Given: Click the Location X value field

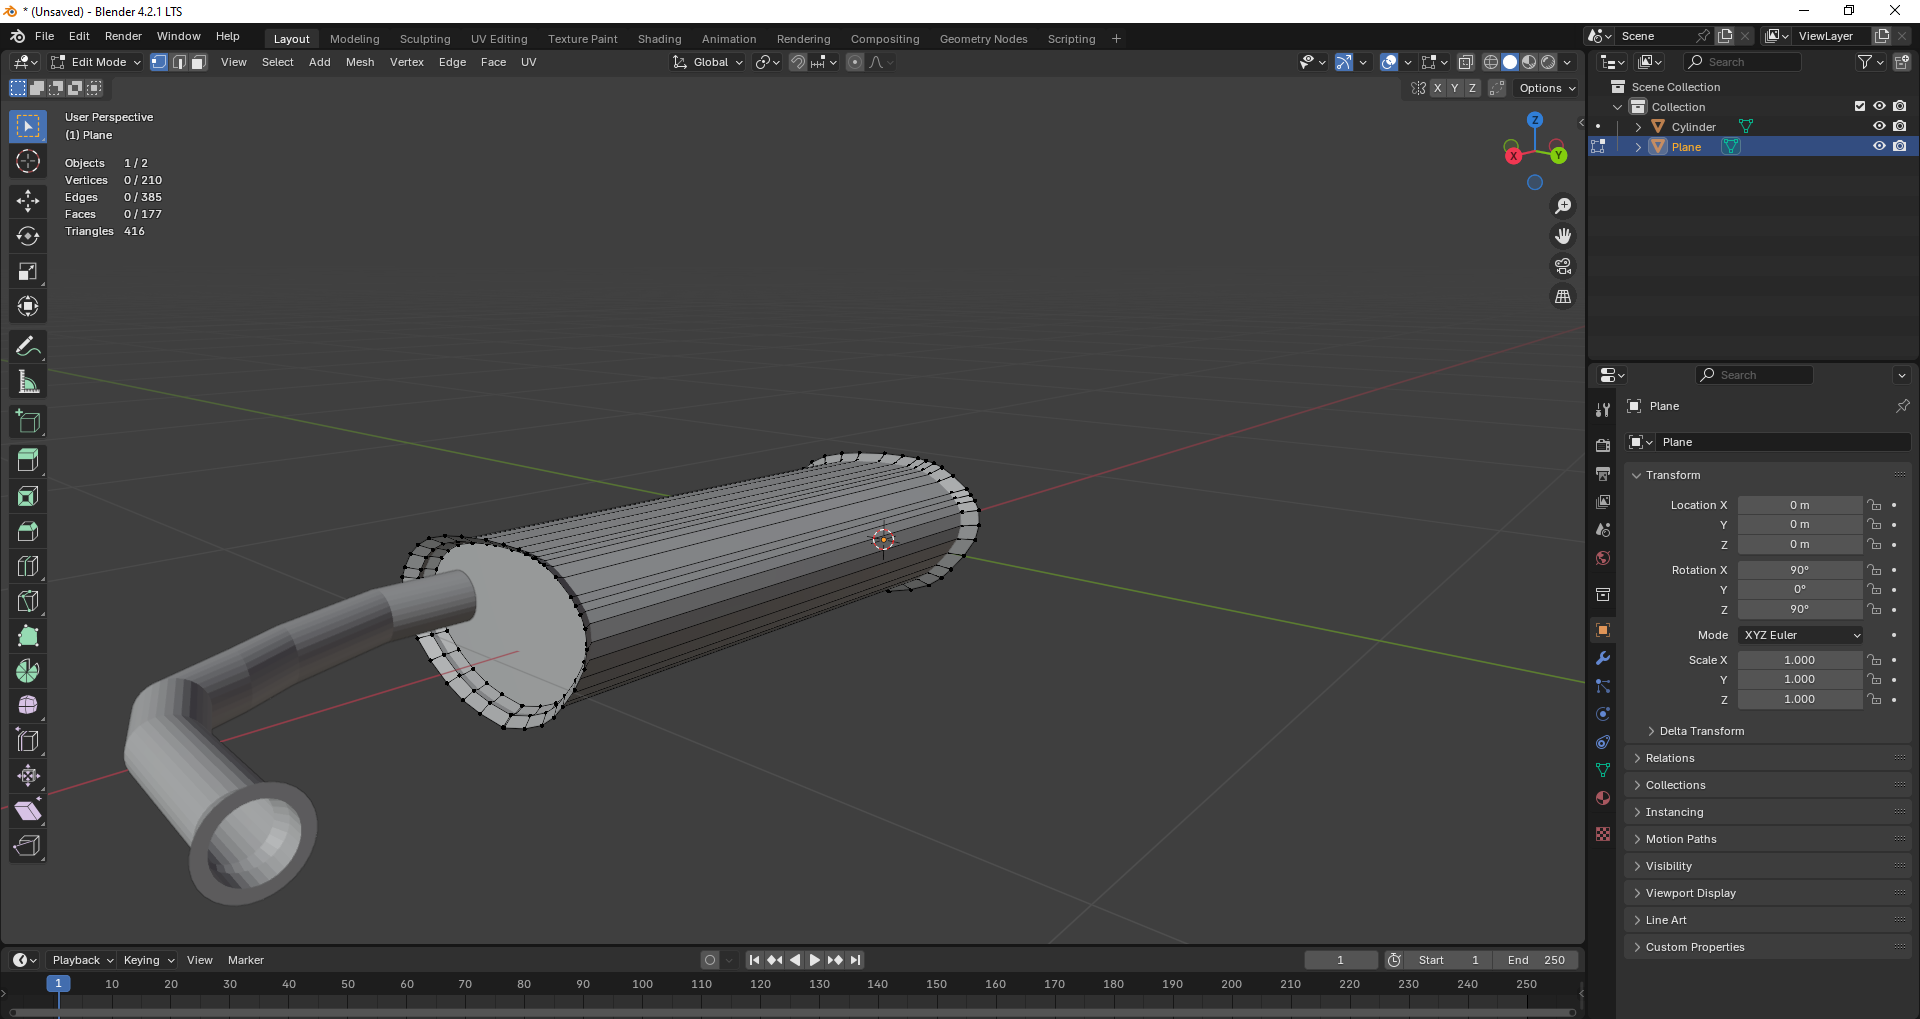Looking at the screenshot, I should point(1800,505).
